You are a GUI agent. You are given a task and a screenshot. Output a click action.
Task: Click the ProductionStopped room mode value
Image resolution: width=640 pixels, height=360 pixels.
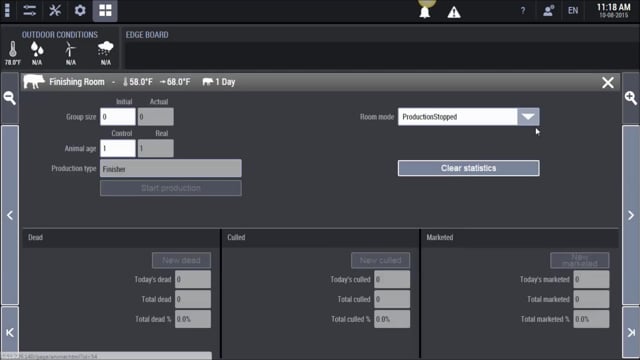click(x=458, y=117)
